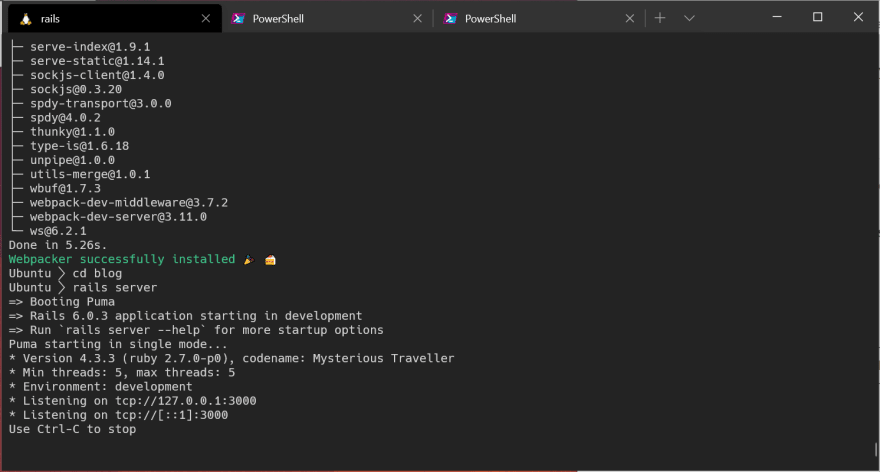Click the text spdy@4.0.2
The height and width of the screenshot is (472, 880).
tap(65, 117)
